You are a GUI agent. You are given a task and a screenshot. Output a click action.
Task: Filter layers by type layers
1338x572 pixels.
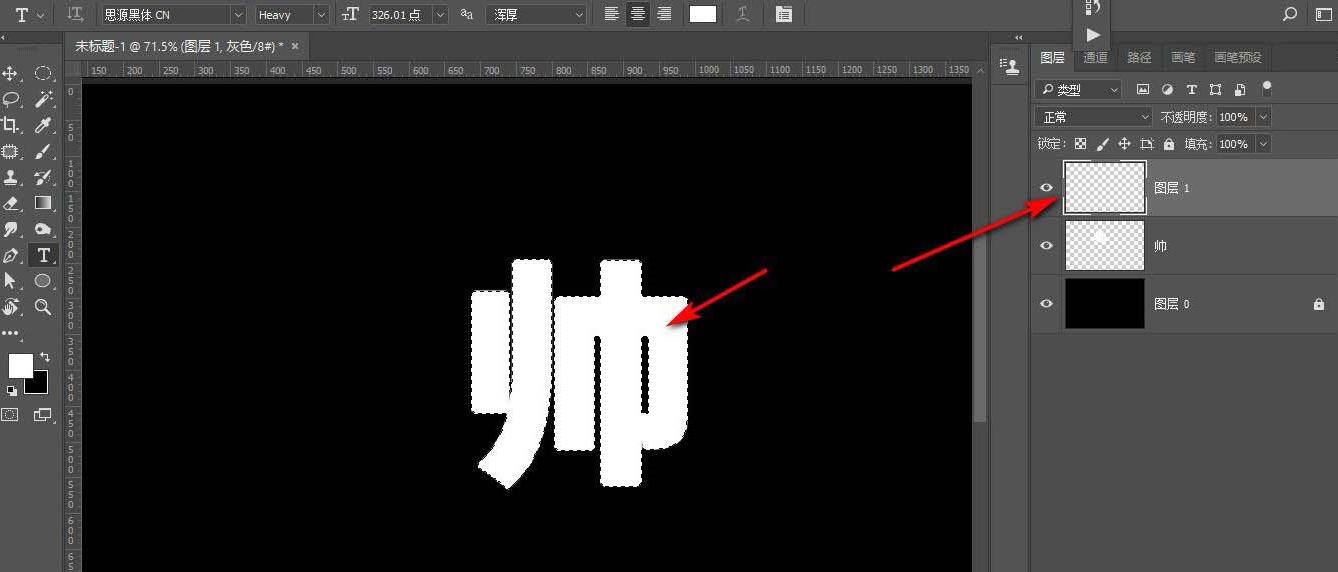coord(1191,89)
